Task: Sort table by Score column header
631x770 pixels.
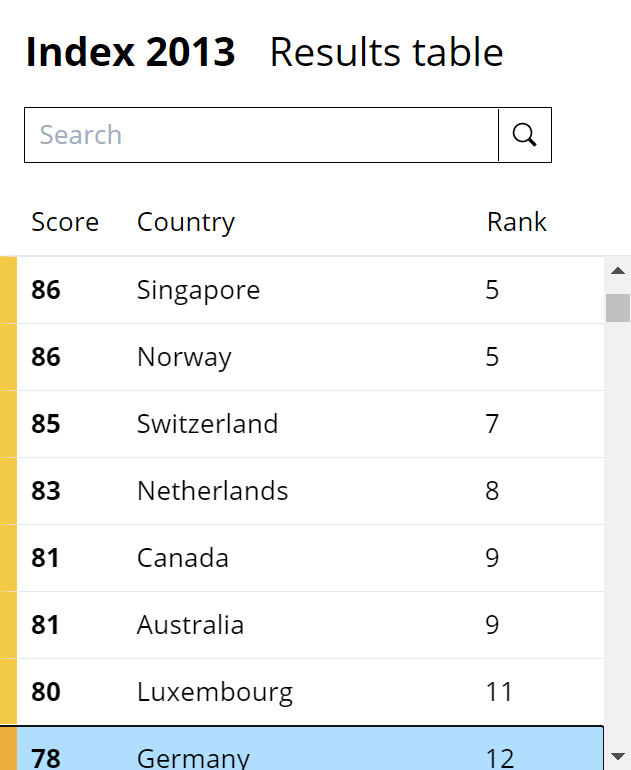Action: pyautogui.click(x=65, y=222)
